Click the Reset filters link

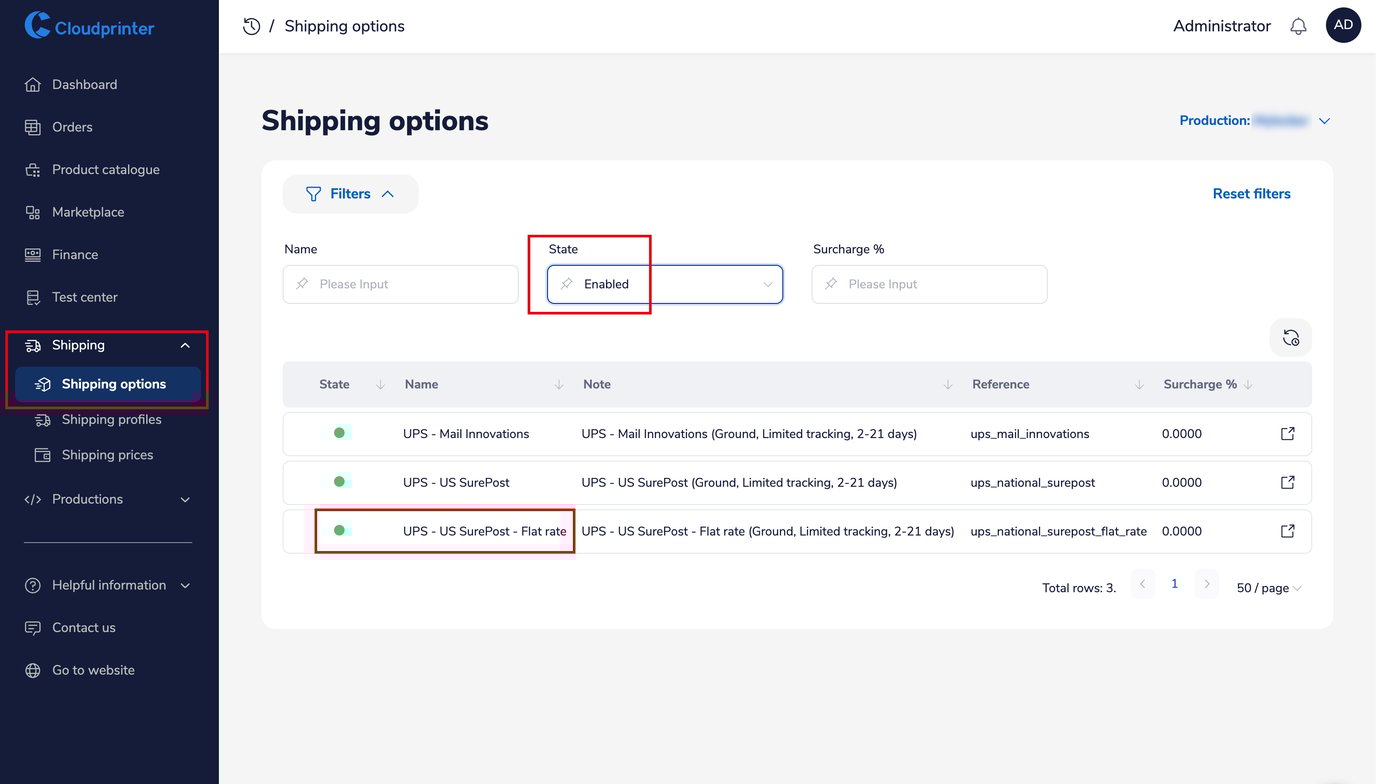click(1251, 193)
